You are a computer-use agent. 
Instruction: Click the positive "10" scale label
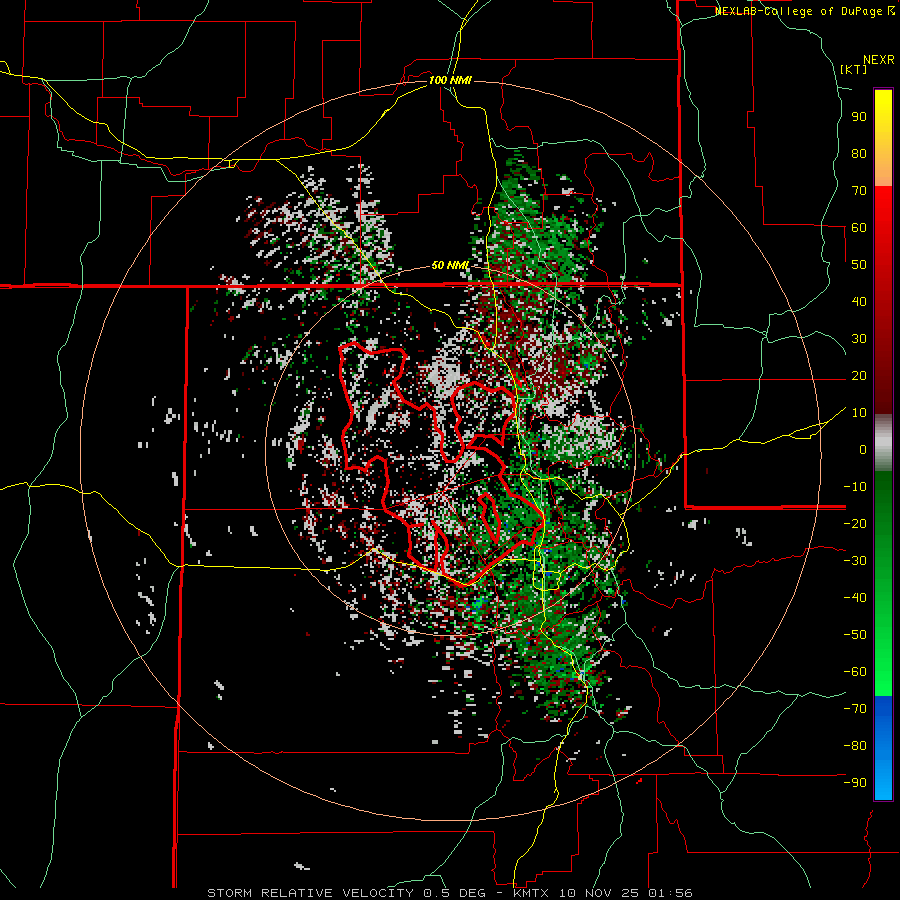point(859,413)
